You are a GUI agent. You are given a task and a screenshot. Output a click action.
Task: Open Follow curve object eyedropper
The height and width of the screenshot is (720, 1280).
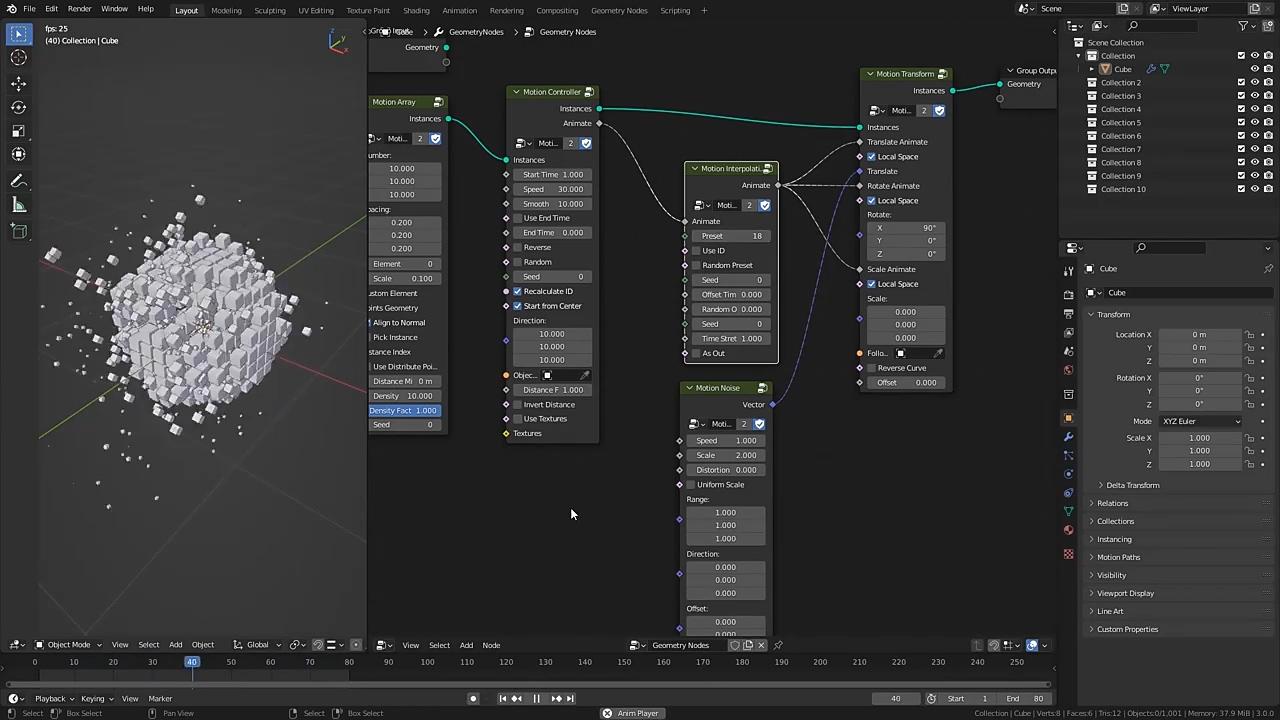937,353
